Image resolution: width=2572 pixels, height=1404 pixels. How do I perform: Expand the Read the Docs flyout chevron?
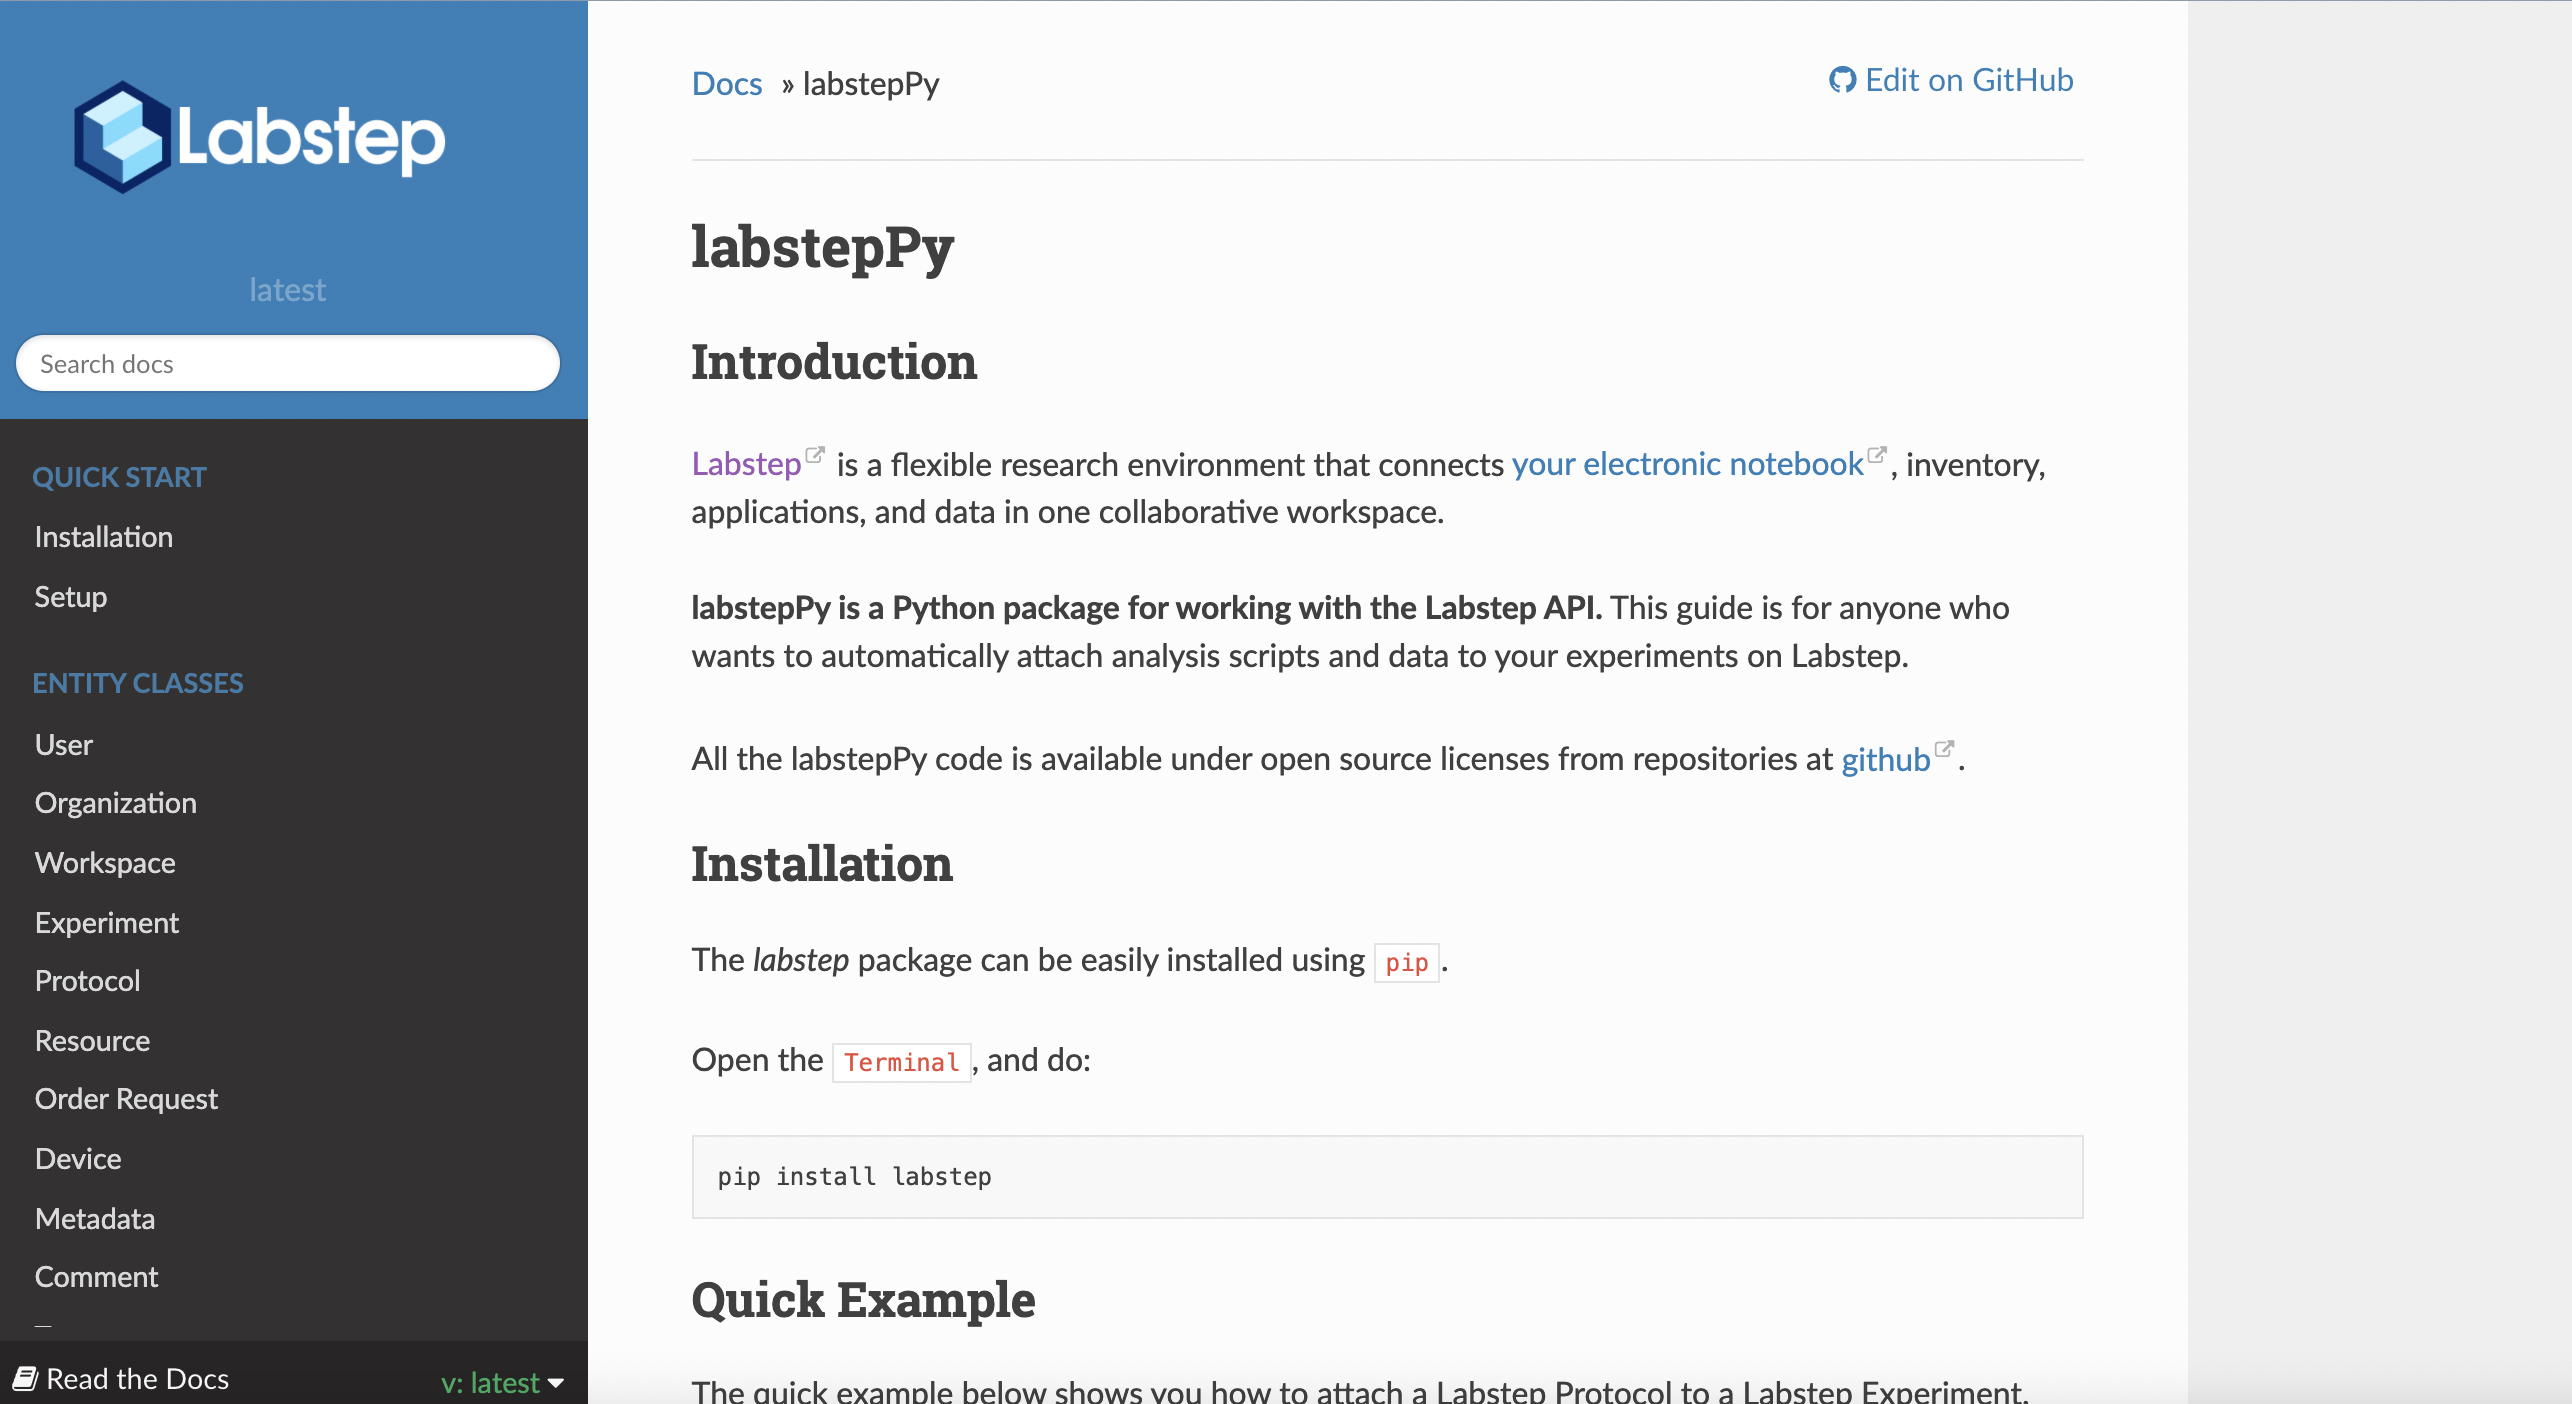557,1384
